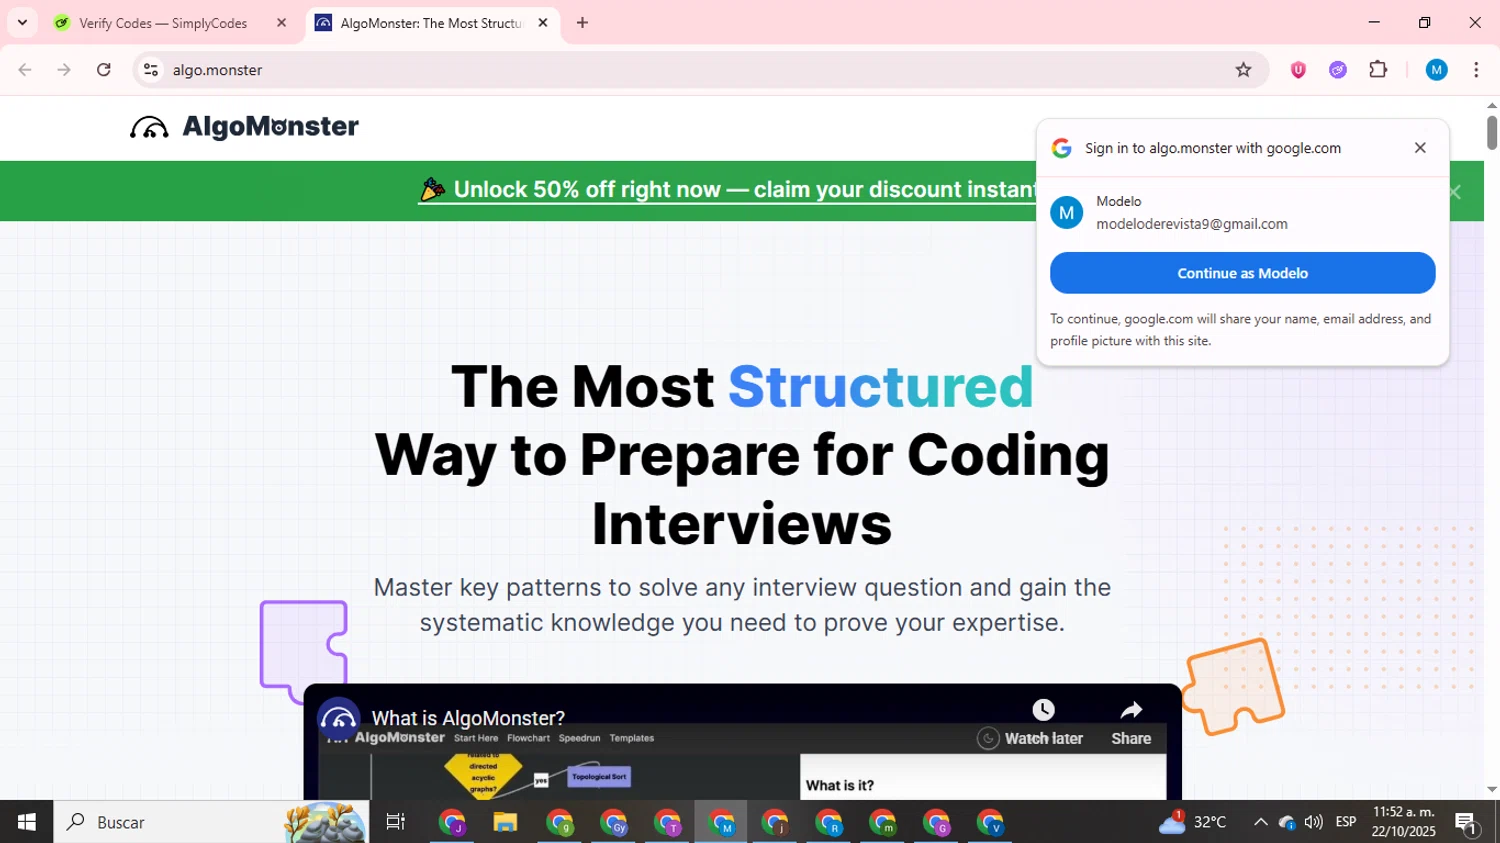Screen dimensions: 1500x843
Task: Click the video Share arrow icon
Action: click(x=1131, y=710)
